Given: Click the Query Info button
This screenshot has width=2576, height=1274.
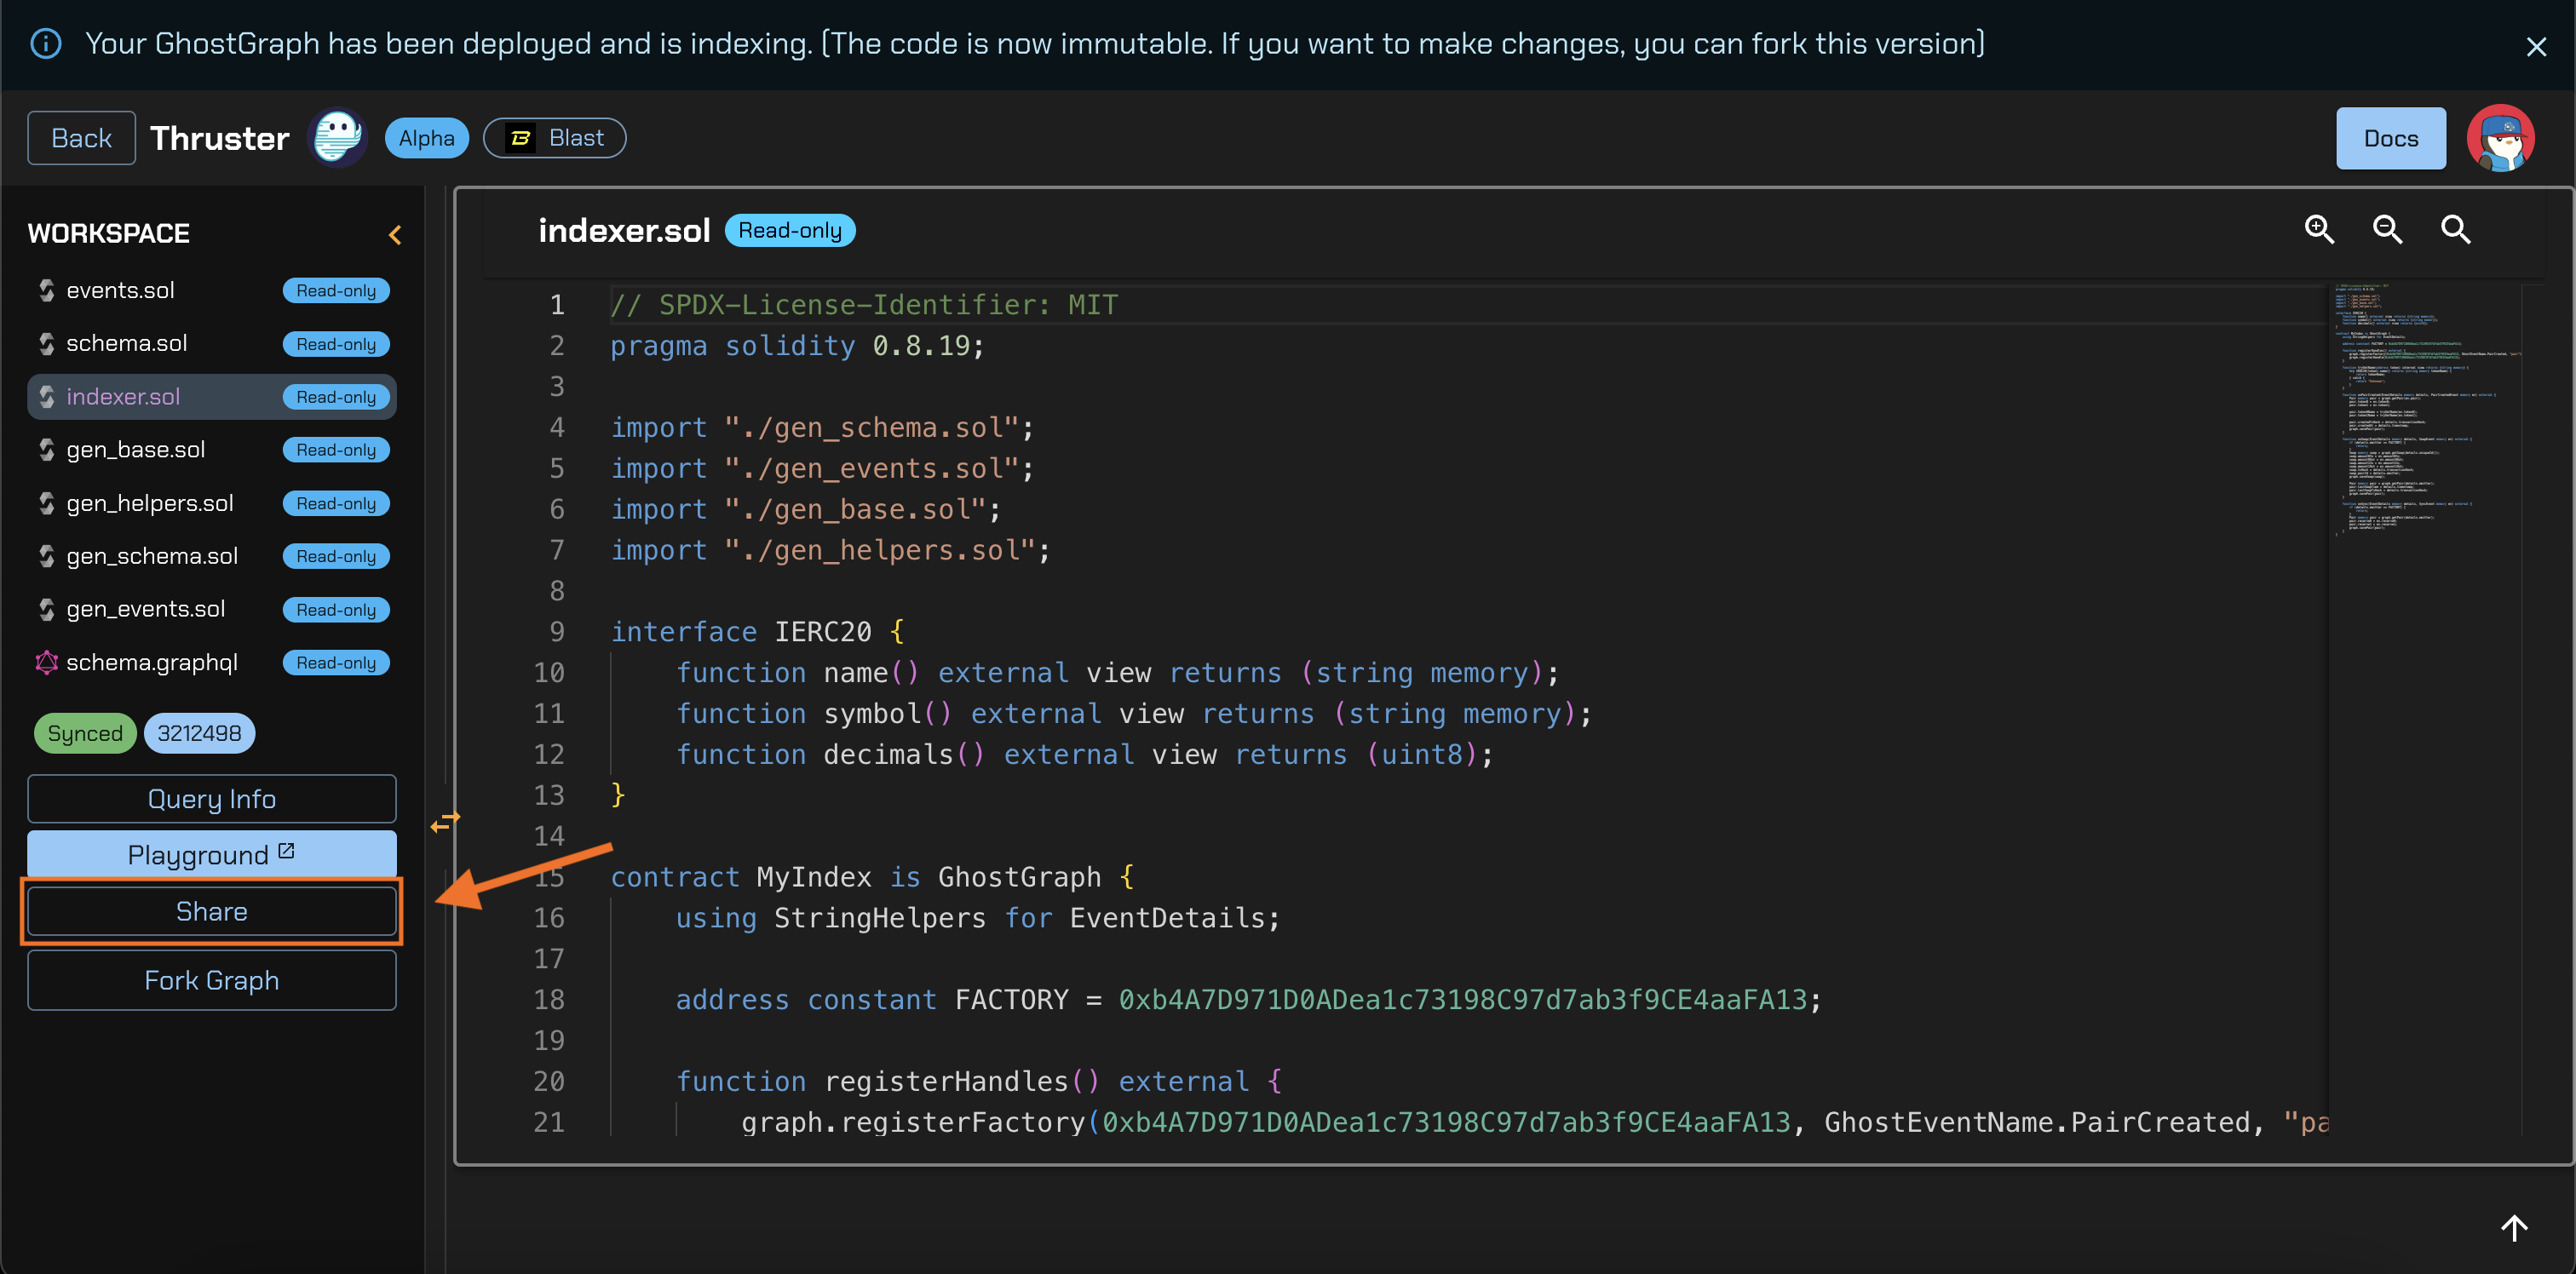Looking at the screenshot, I should point(211,799).
